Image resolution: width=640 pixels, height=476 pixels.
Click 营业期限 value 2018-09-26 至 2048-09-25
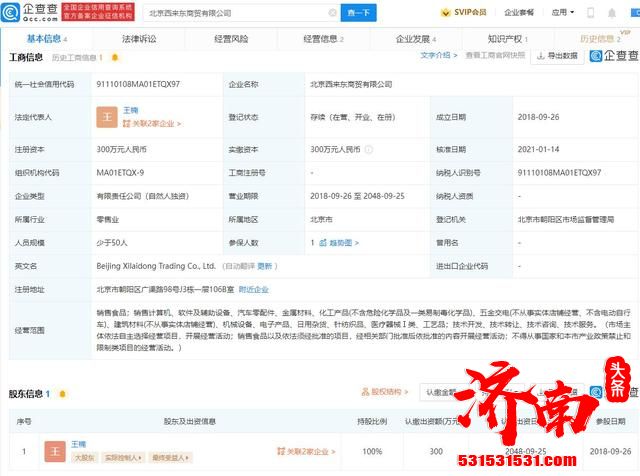pos(357,196)
